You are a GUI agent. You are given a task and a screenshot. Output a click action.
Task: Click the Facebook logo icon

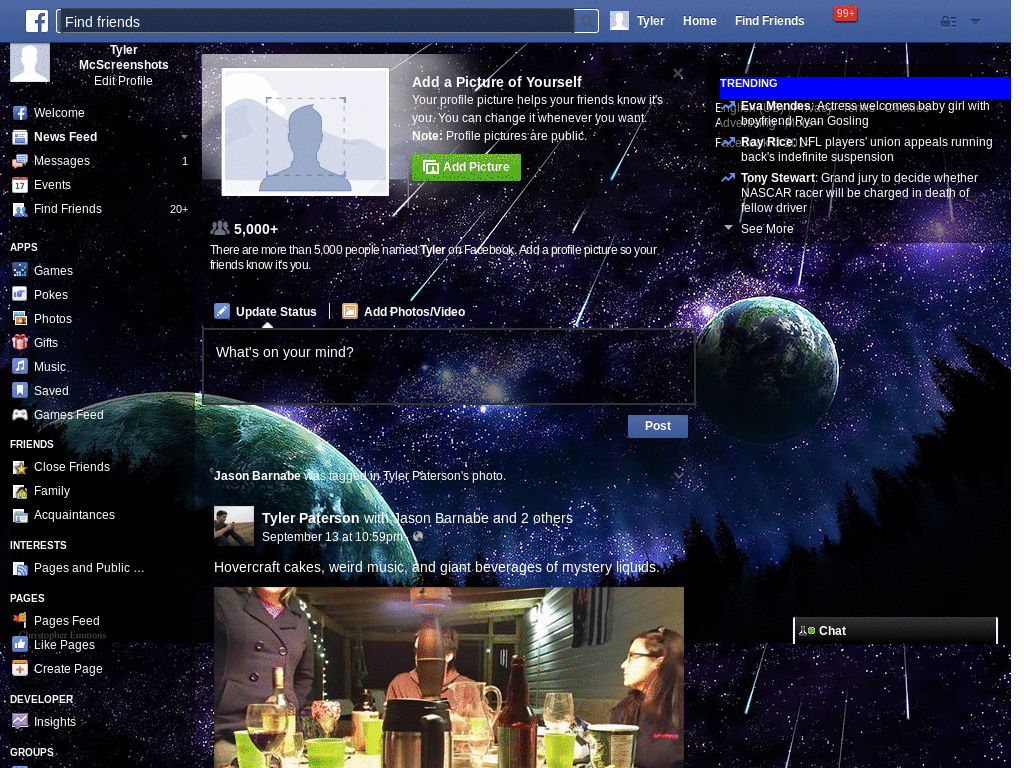click(37, 21)
